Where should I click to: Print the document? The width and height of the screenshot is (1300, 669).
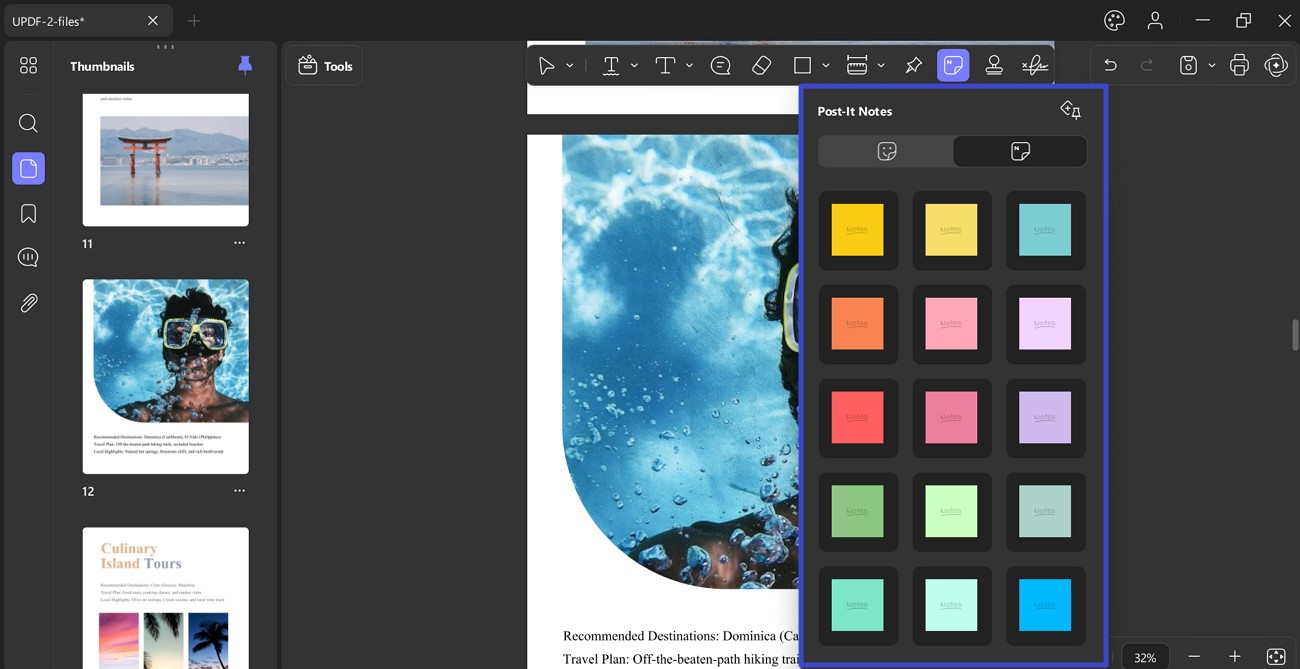tap(1239, 66)
